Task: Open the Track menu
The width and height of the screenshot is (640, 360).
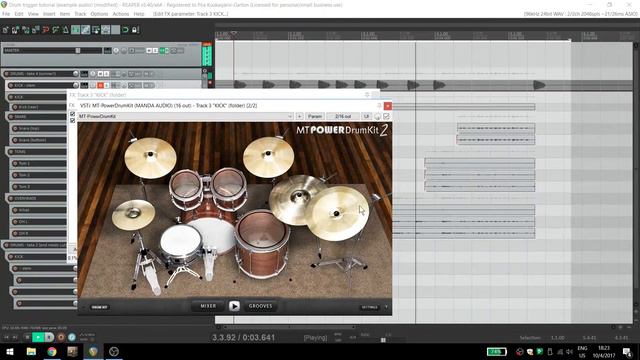Action: (80, 14)
